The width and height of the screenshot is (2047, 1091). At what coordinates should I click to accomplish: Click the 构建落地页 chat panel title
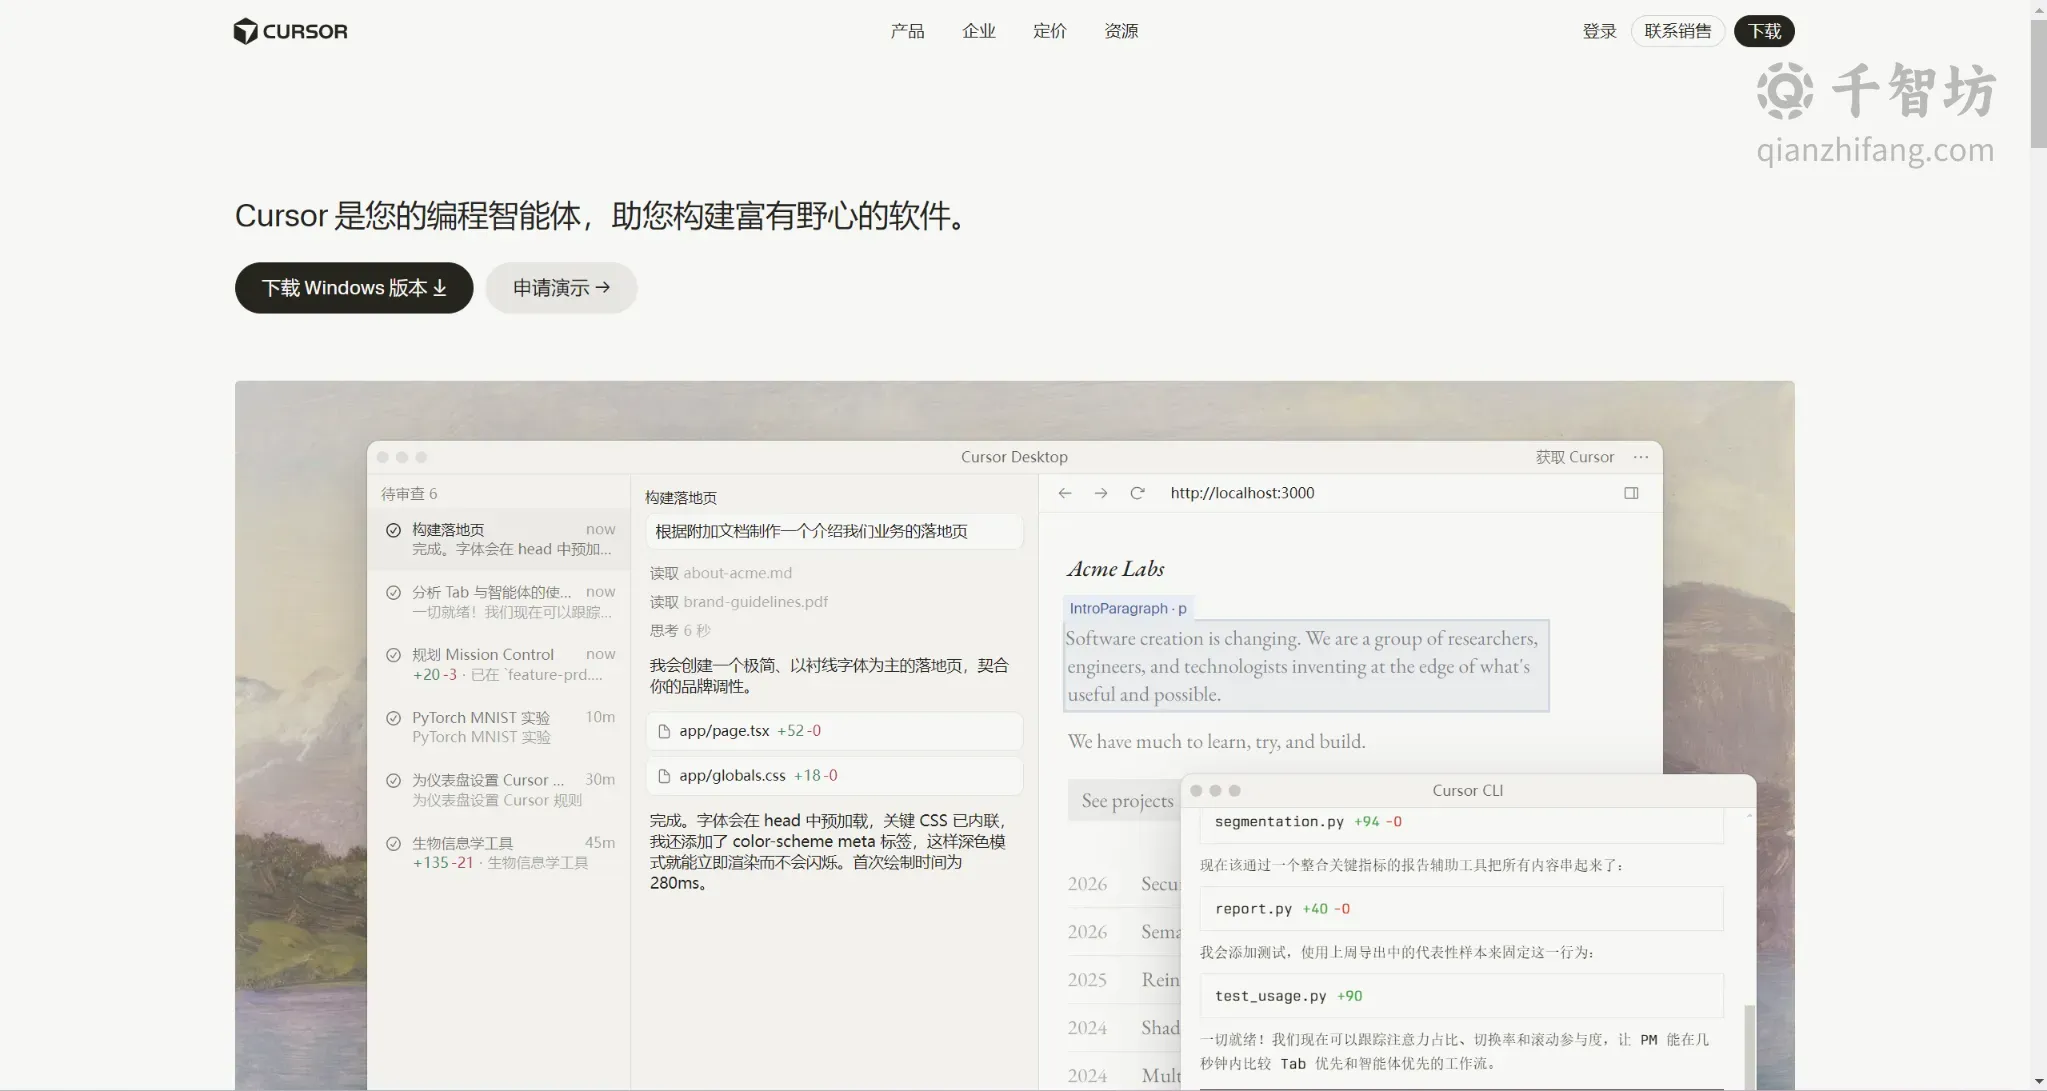point(680,498)
